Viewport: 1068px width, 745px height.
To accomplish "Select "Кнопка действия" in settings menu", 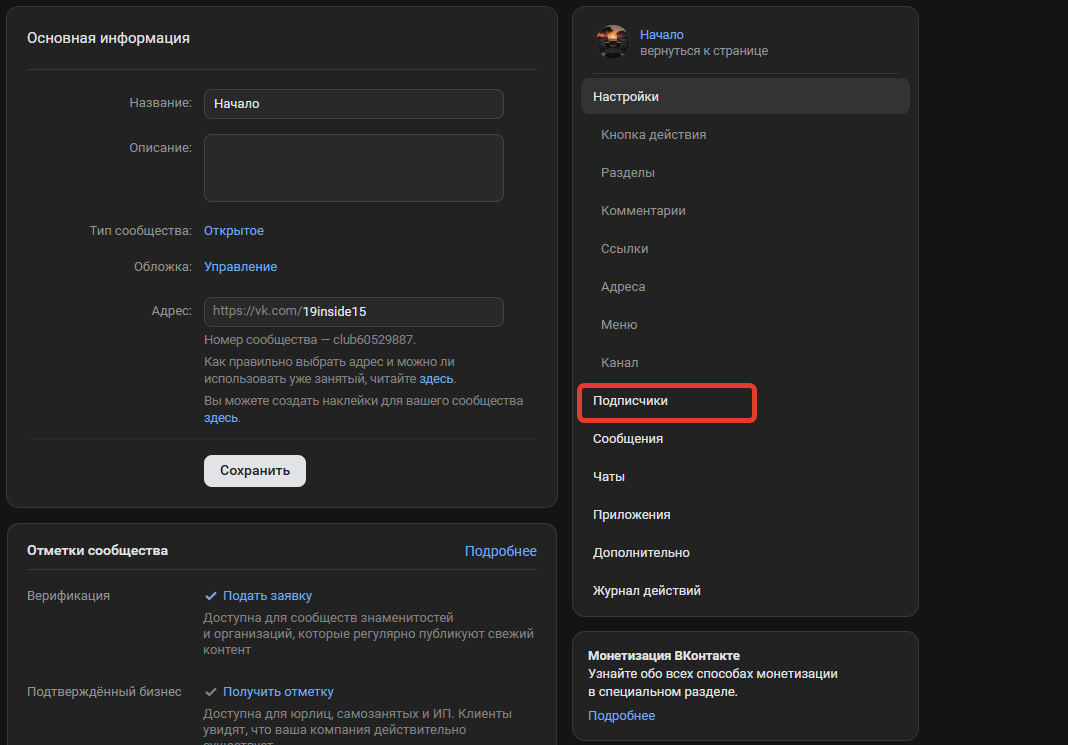I will pos(653,135).
